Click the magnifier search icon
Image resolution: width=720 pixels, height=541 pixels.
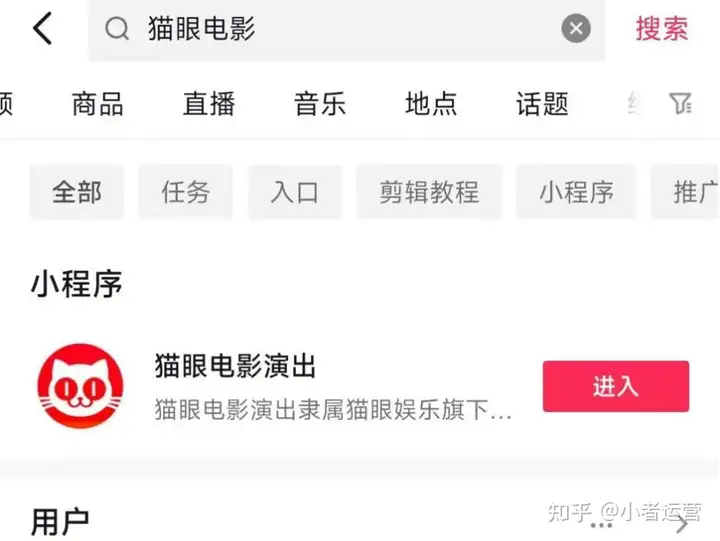point(117,29)
